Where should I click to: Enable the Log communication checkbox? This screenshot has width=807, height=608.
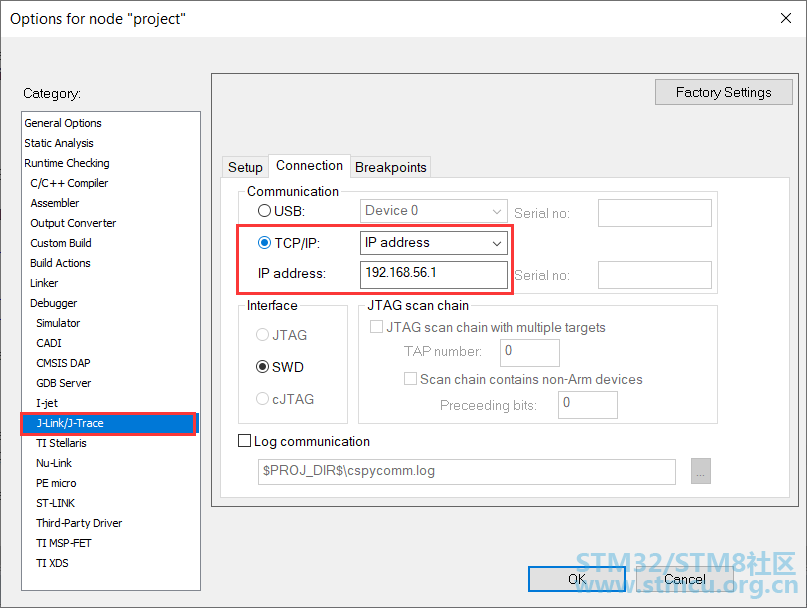(x=244, y=441)
